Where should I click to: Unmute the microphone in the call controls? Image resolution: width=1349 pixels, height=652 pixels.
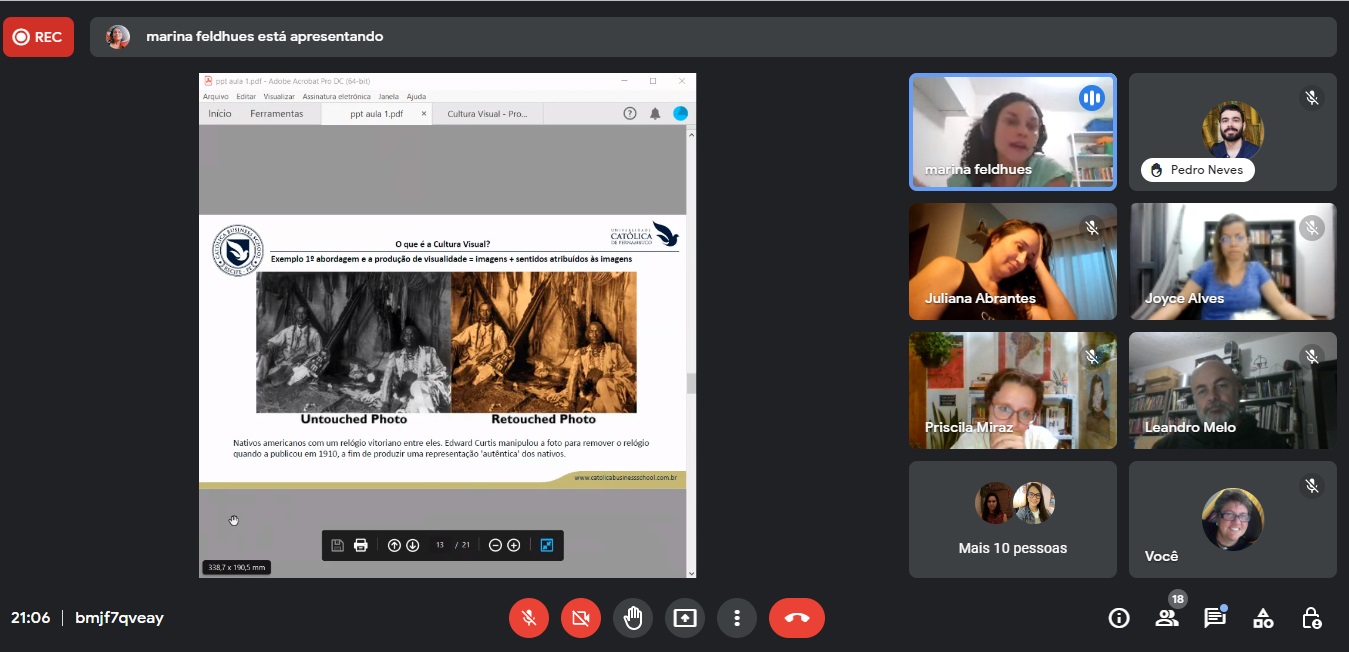tap(529, 618)
